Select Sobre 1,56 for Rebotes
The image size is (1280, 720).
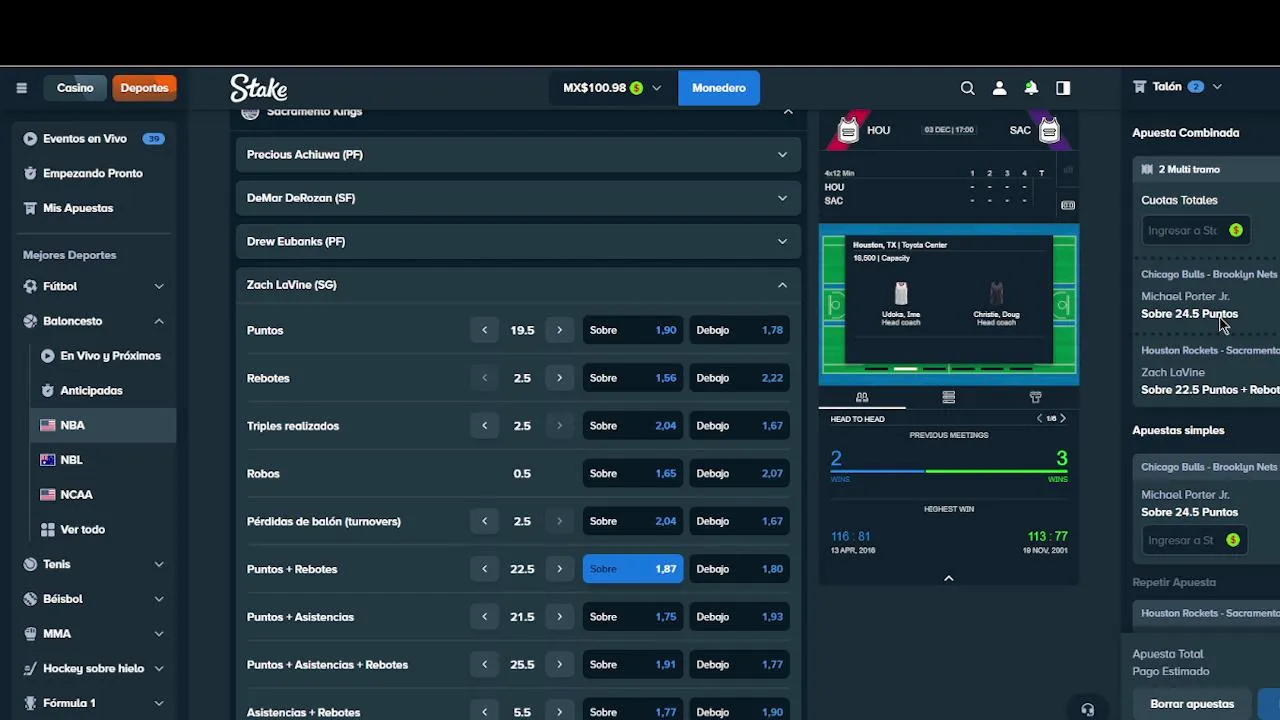(x=633, y=378)
